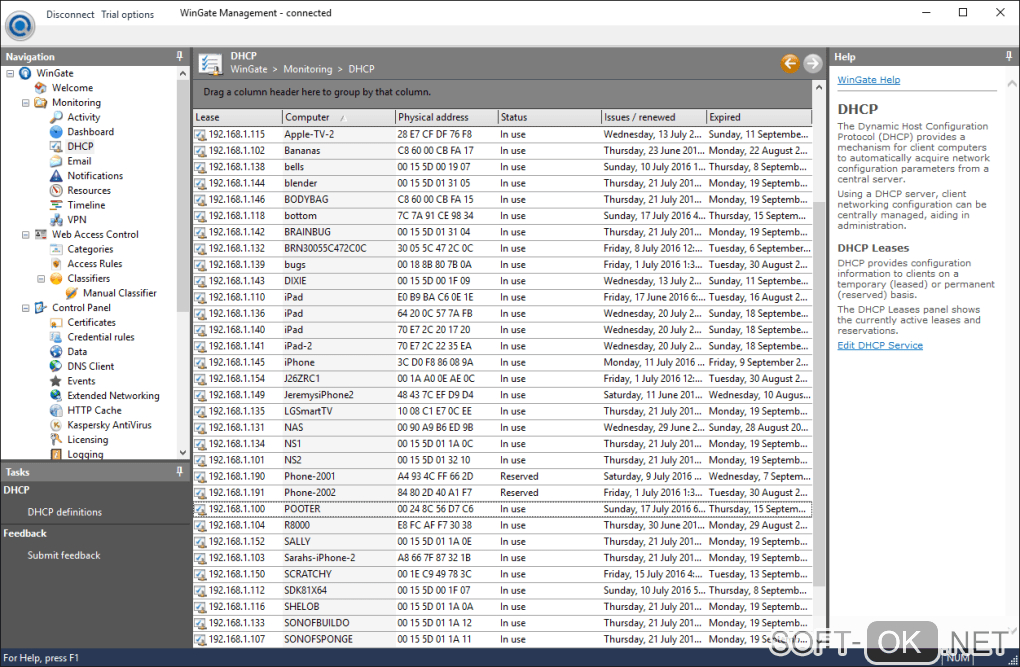This screenshot has height=667, width=1020.
Task: Sort by the Expired column header
Action: (759, 117)
